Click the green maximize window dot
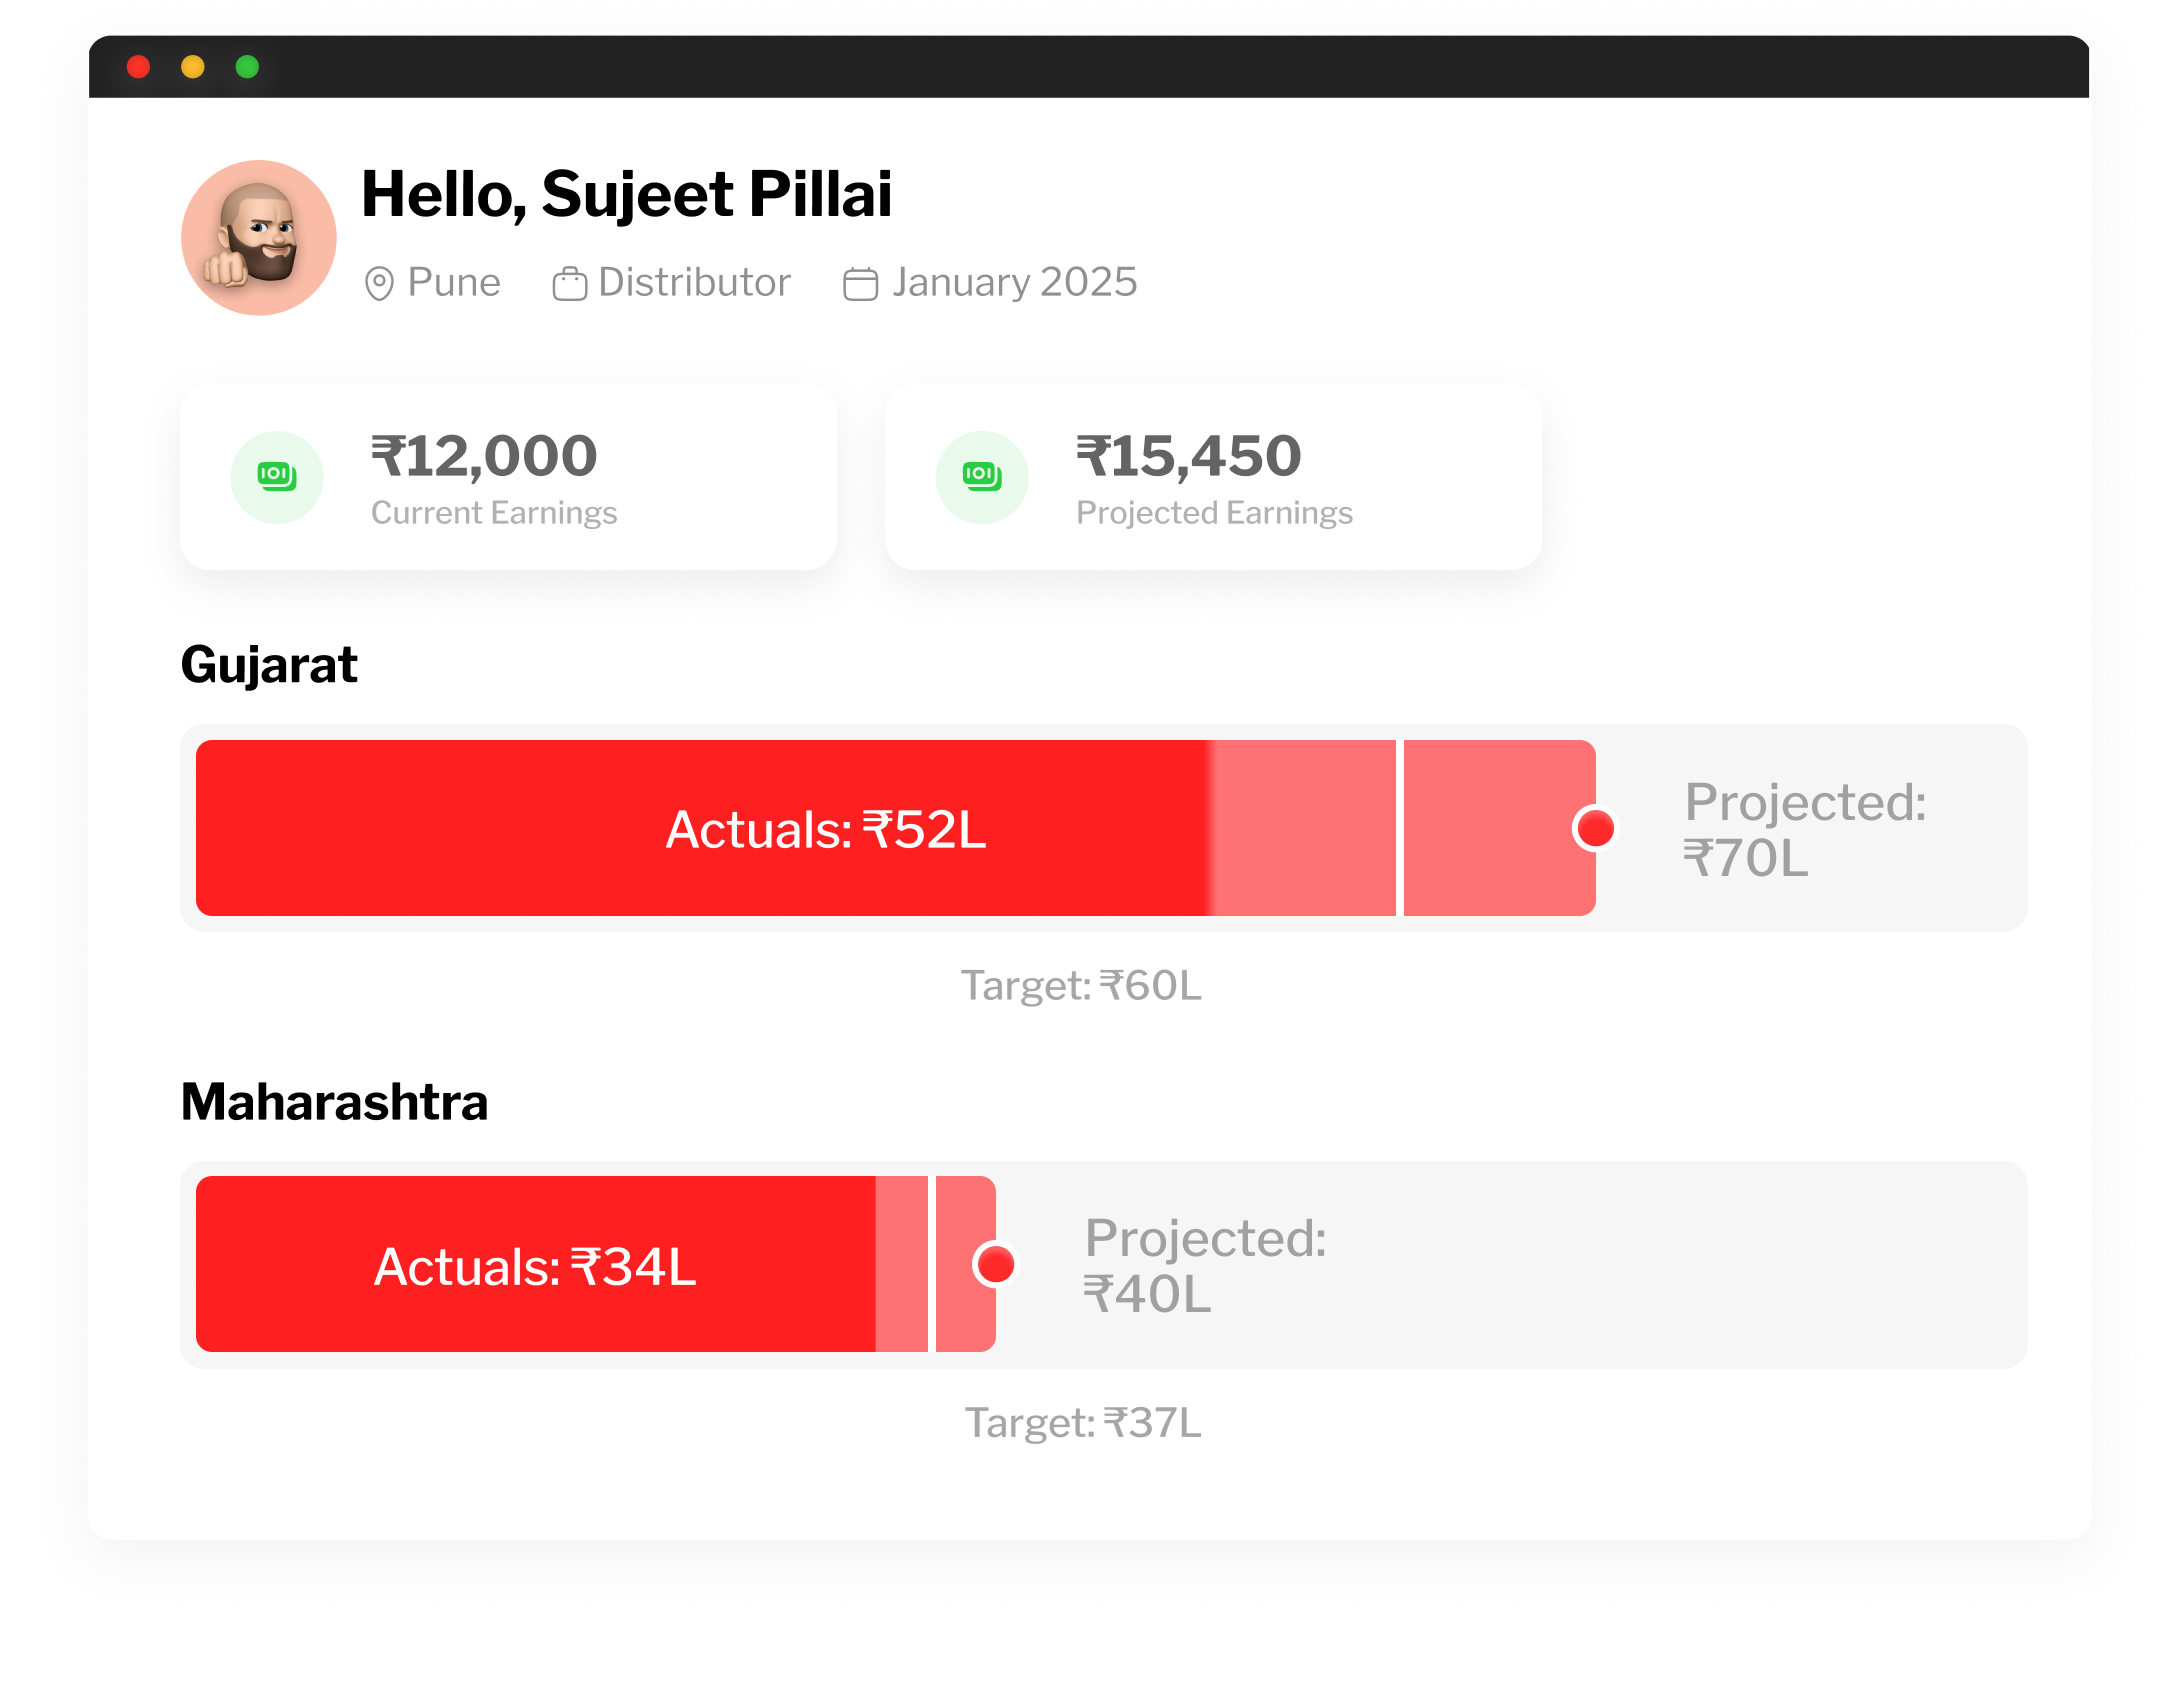Viewport: 2177px width, 1689px height. (247, 67)
